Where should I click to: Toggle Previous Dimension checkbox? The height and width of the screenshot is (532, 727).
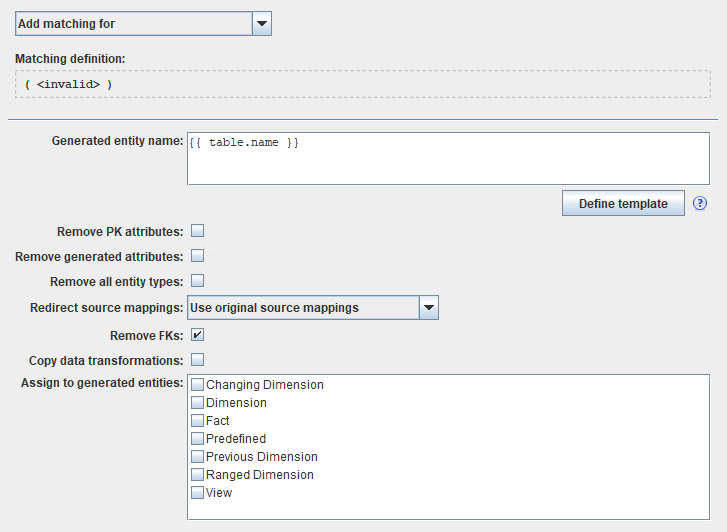(198, 457)
